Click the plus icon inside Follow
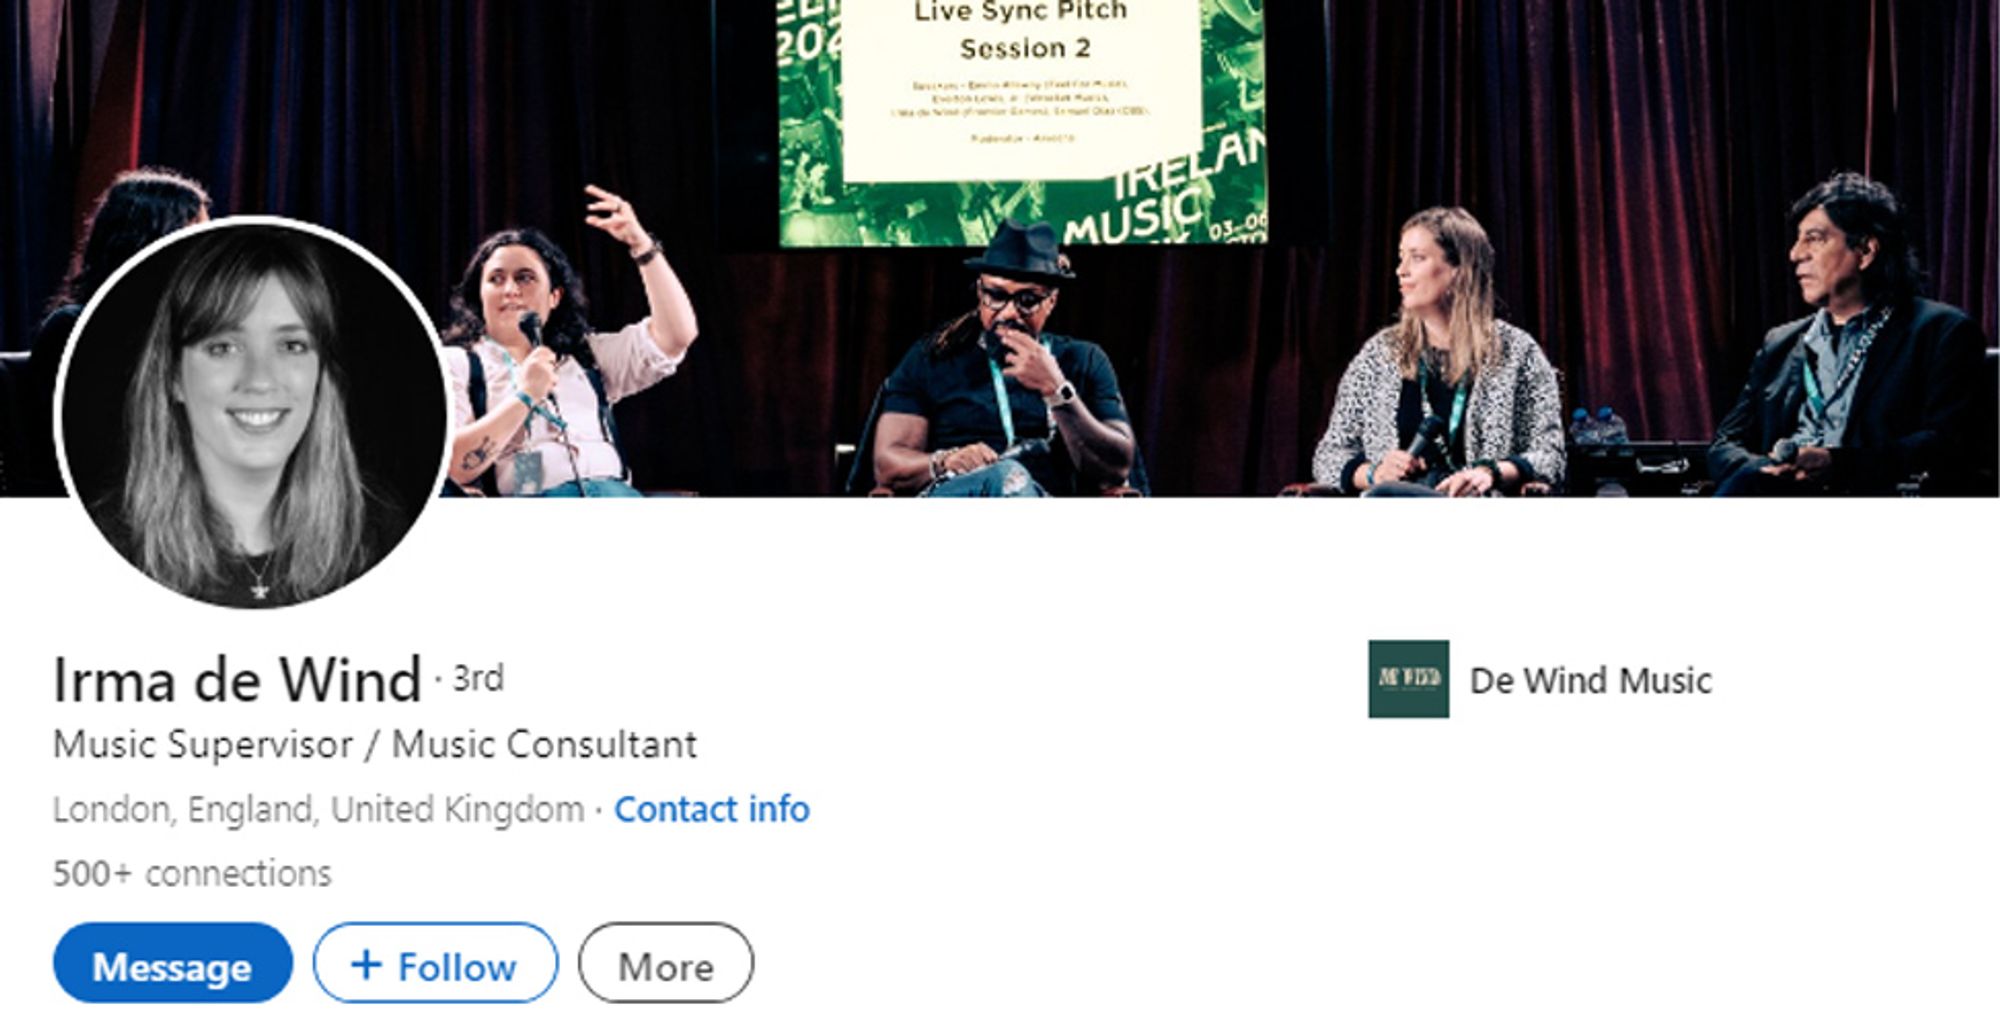This screenshot has width=2000, height=1028. click(366, 964)
